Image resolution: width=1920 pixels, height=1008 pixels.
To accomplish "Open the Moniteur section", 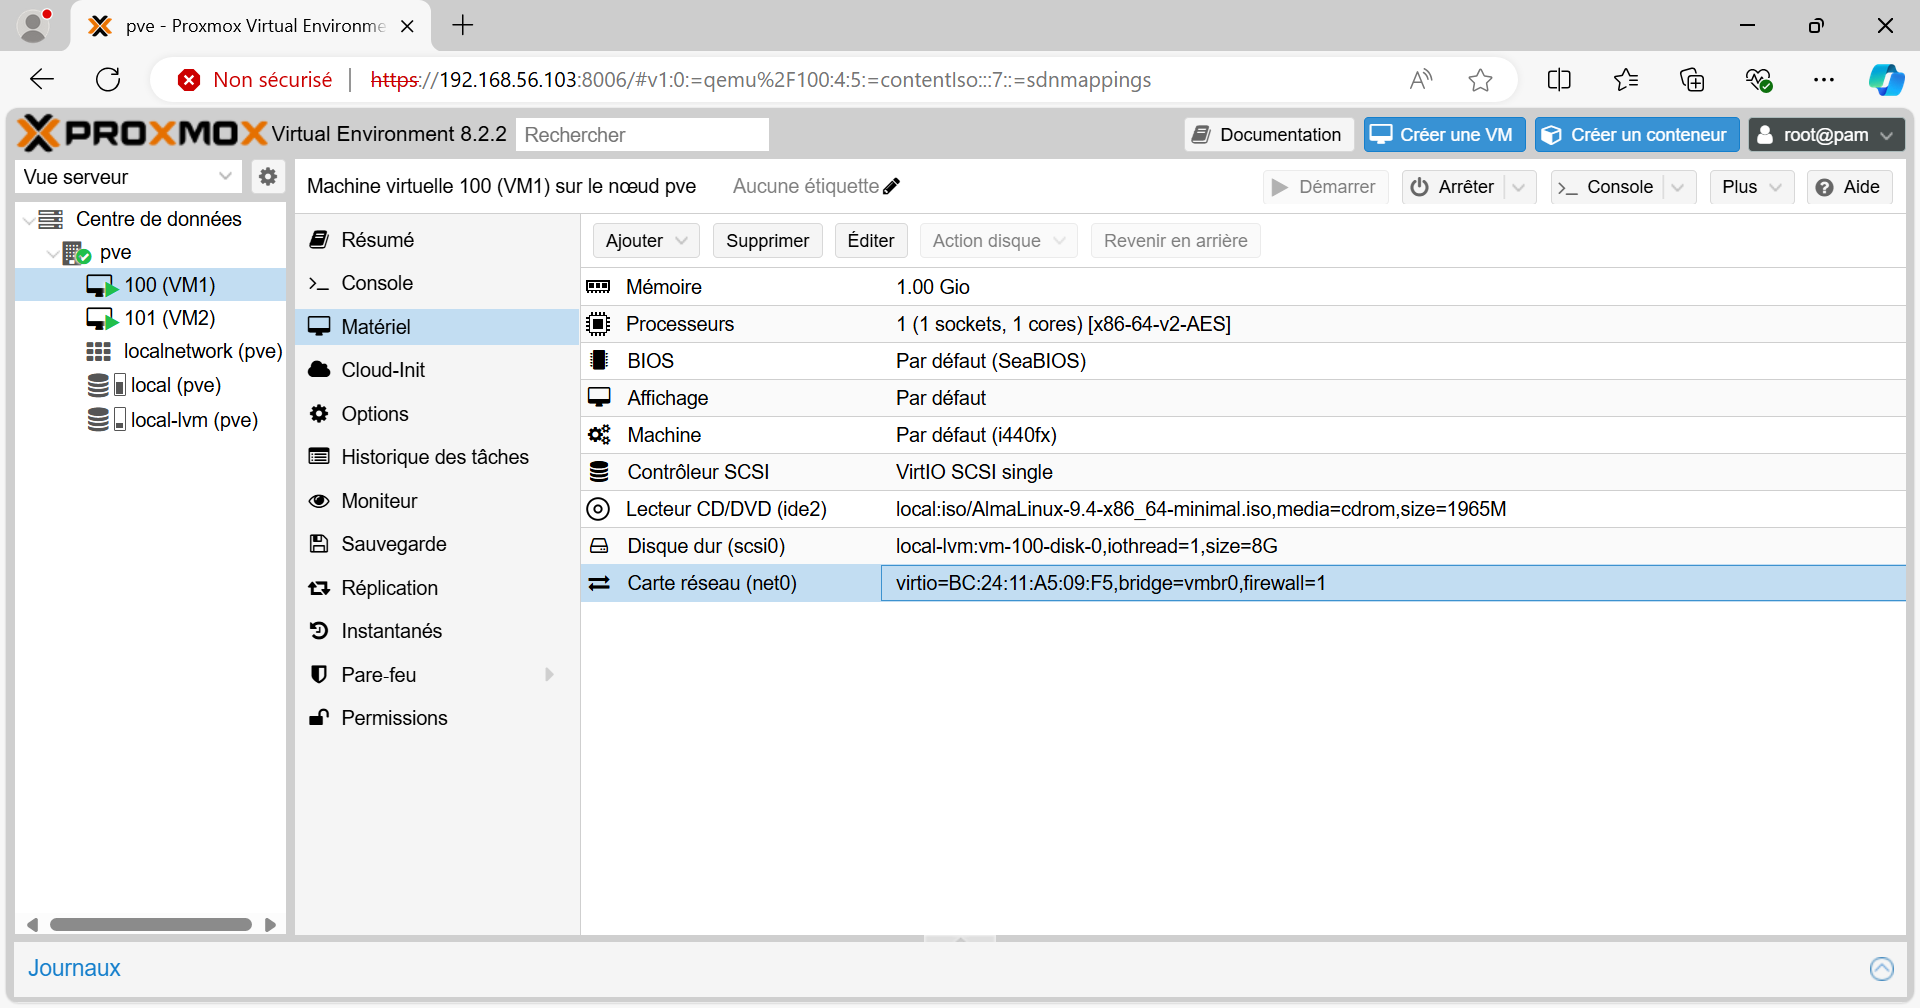I will click(437, 501).
